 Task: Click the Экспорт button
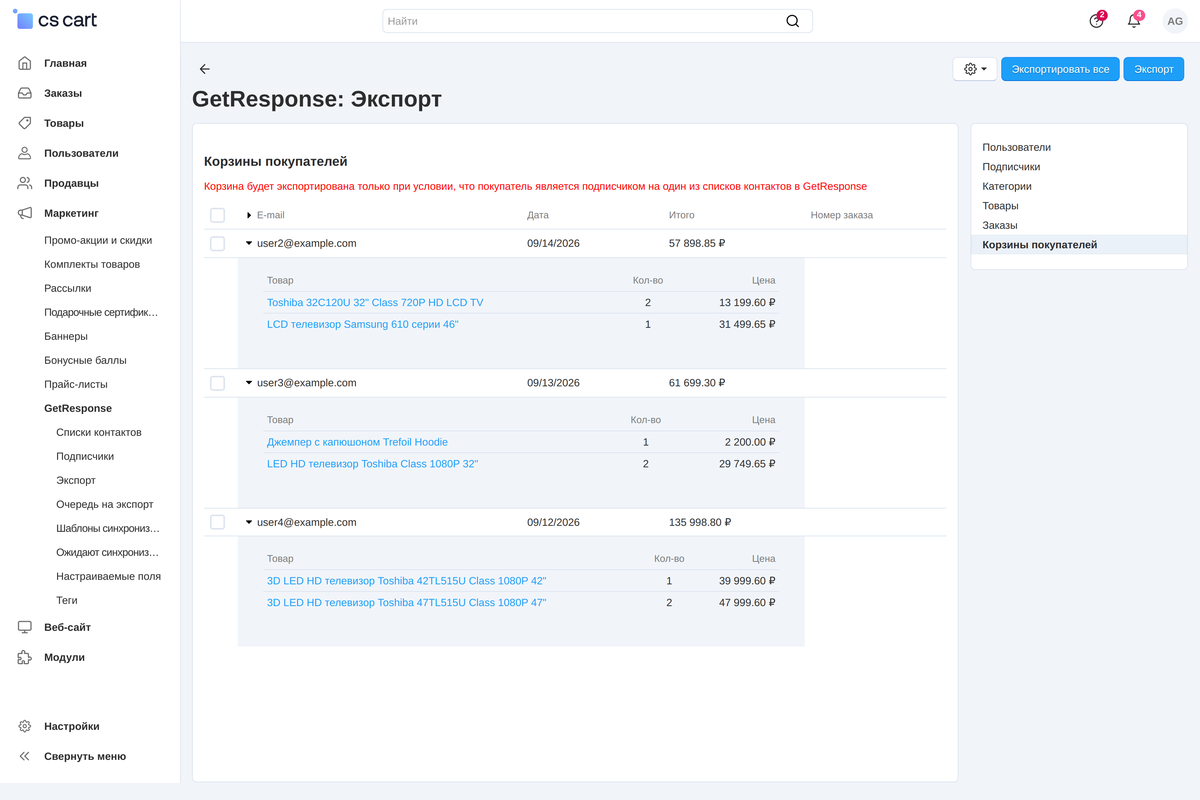pyautogui.click(x=1154, y=69)
